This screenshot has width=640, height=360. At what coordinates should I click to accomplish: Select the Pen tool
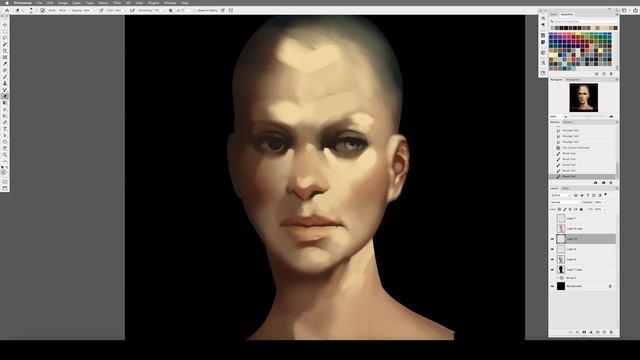click(x=5, y=122)
